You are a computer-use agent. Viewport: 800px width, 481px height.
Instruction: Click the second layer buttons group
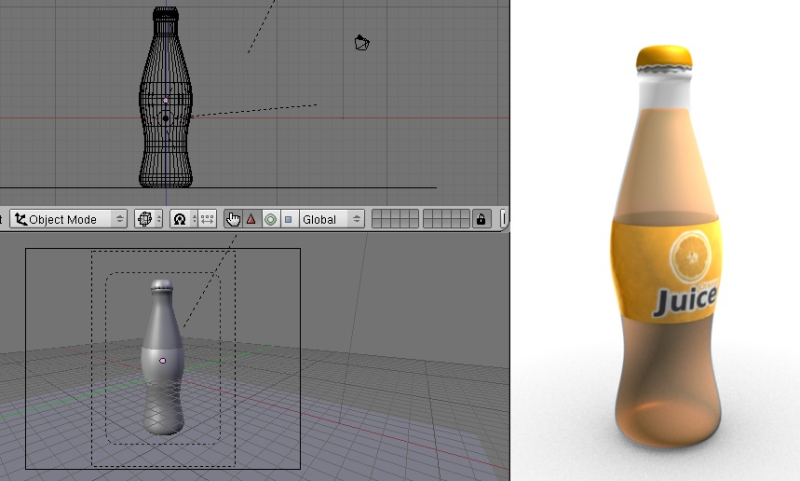[x=446, y=219]
